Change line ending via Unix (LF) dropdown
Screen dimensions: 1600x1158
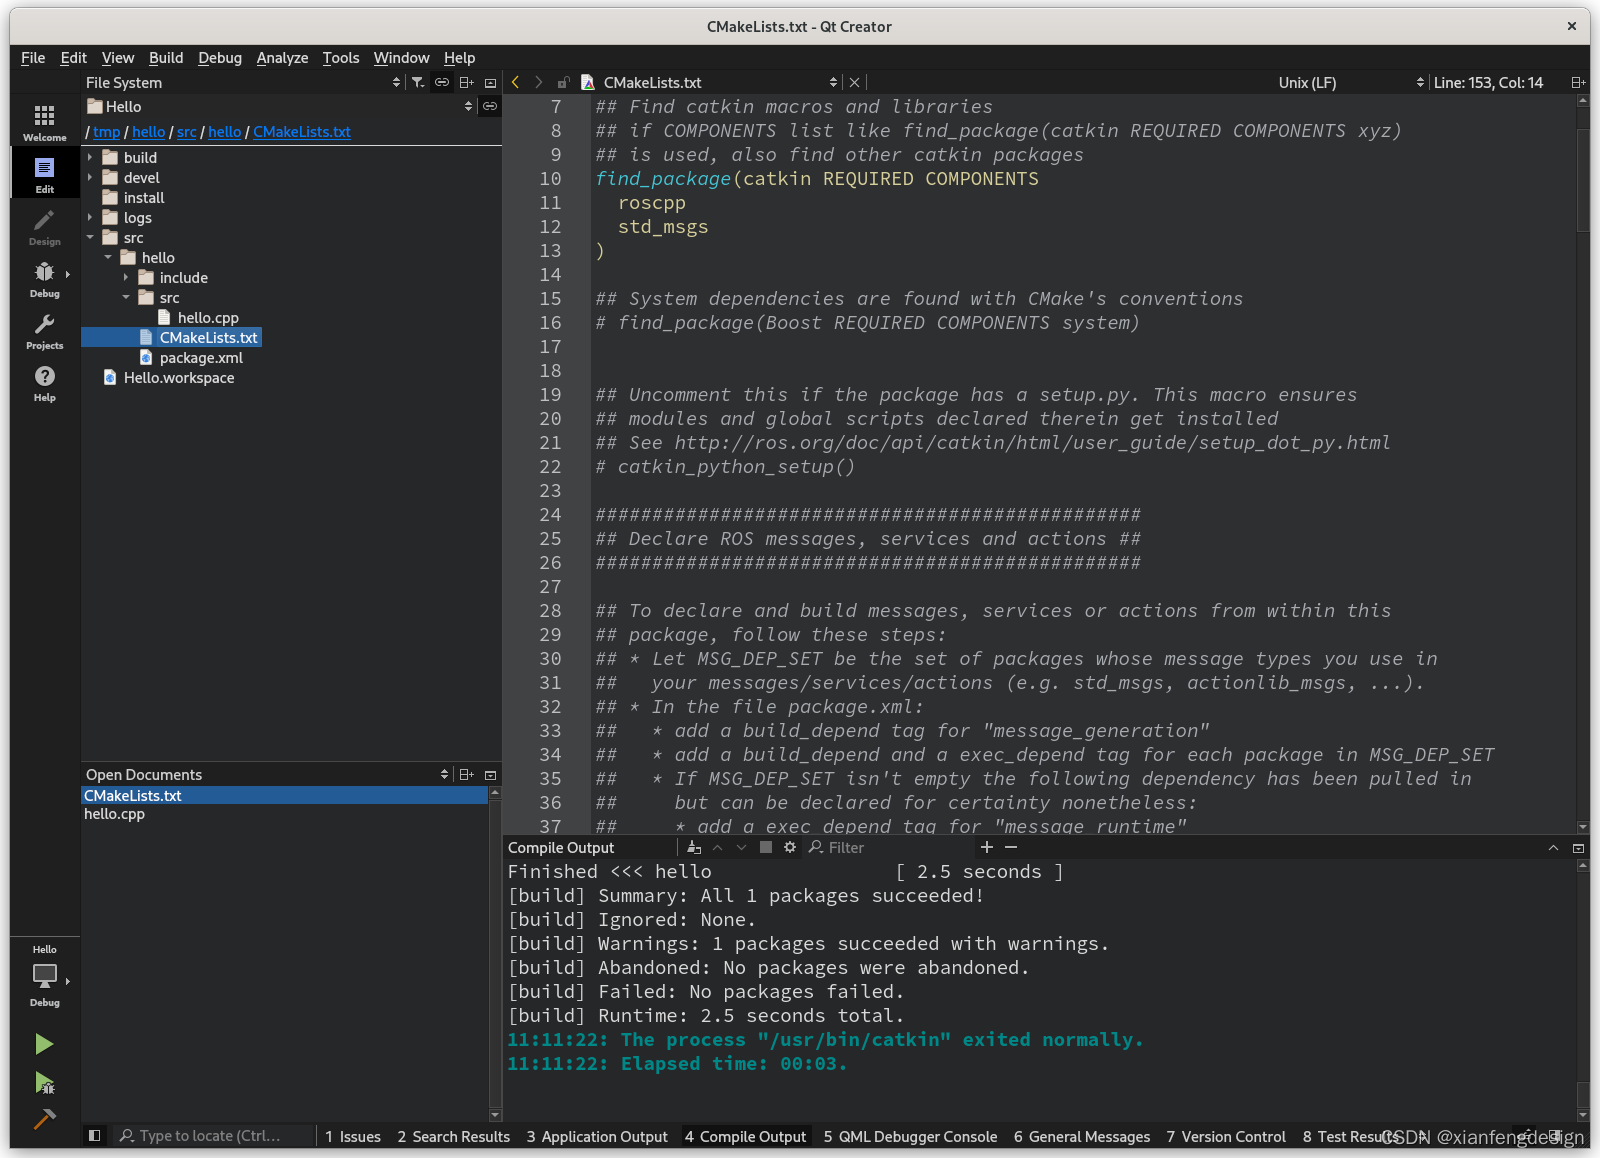pos(1350,82)
